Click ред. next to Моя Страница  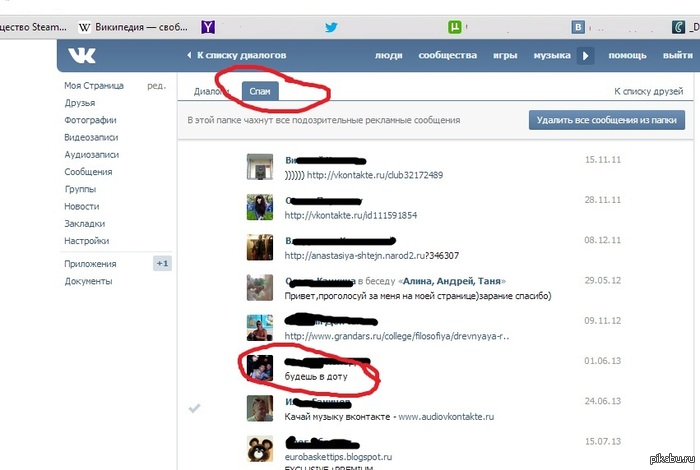(156, 86)
